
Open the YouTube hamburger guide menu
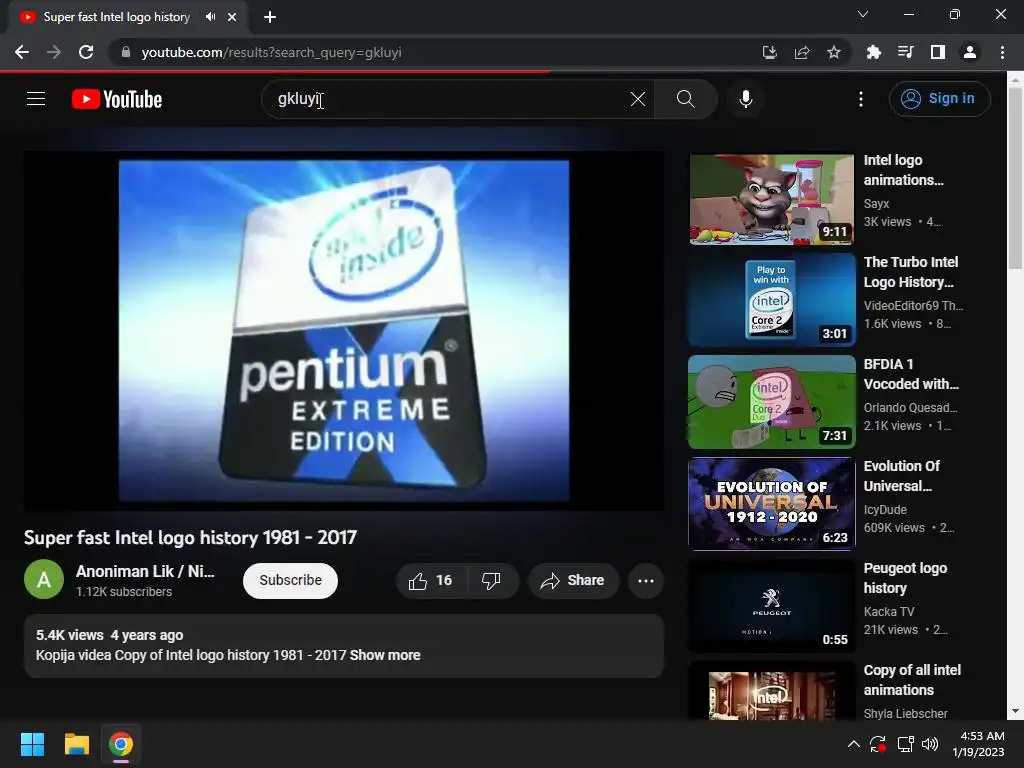[x=36, y=99]
